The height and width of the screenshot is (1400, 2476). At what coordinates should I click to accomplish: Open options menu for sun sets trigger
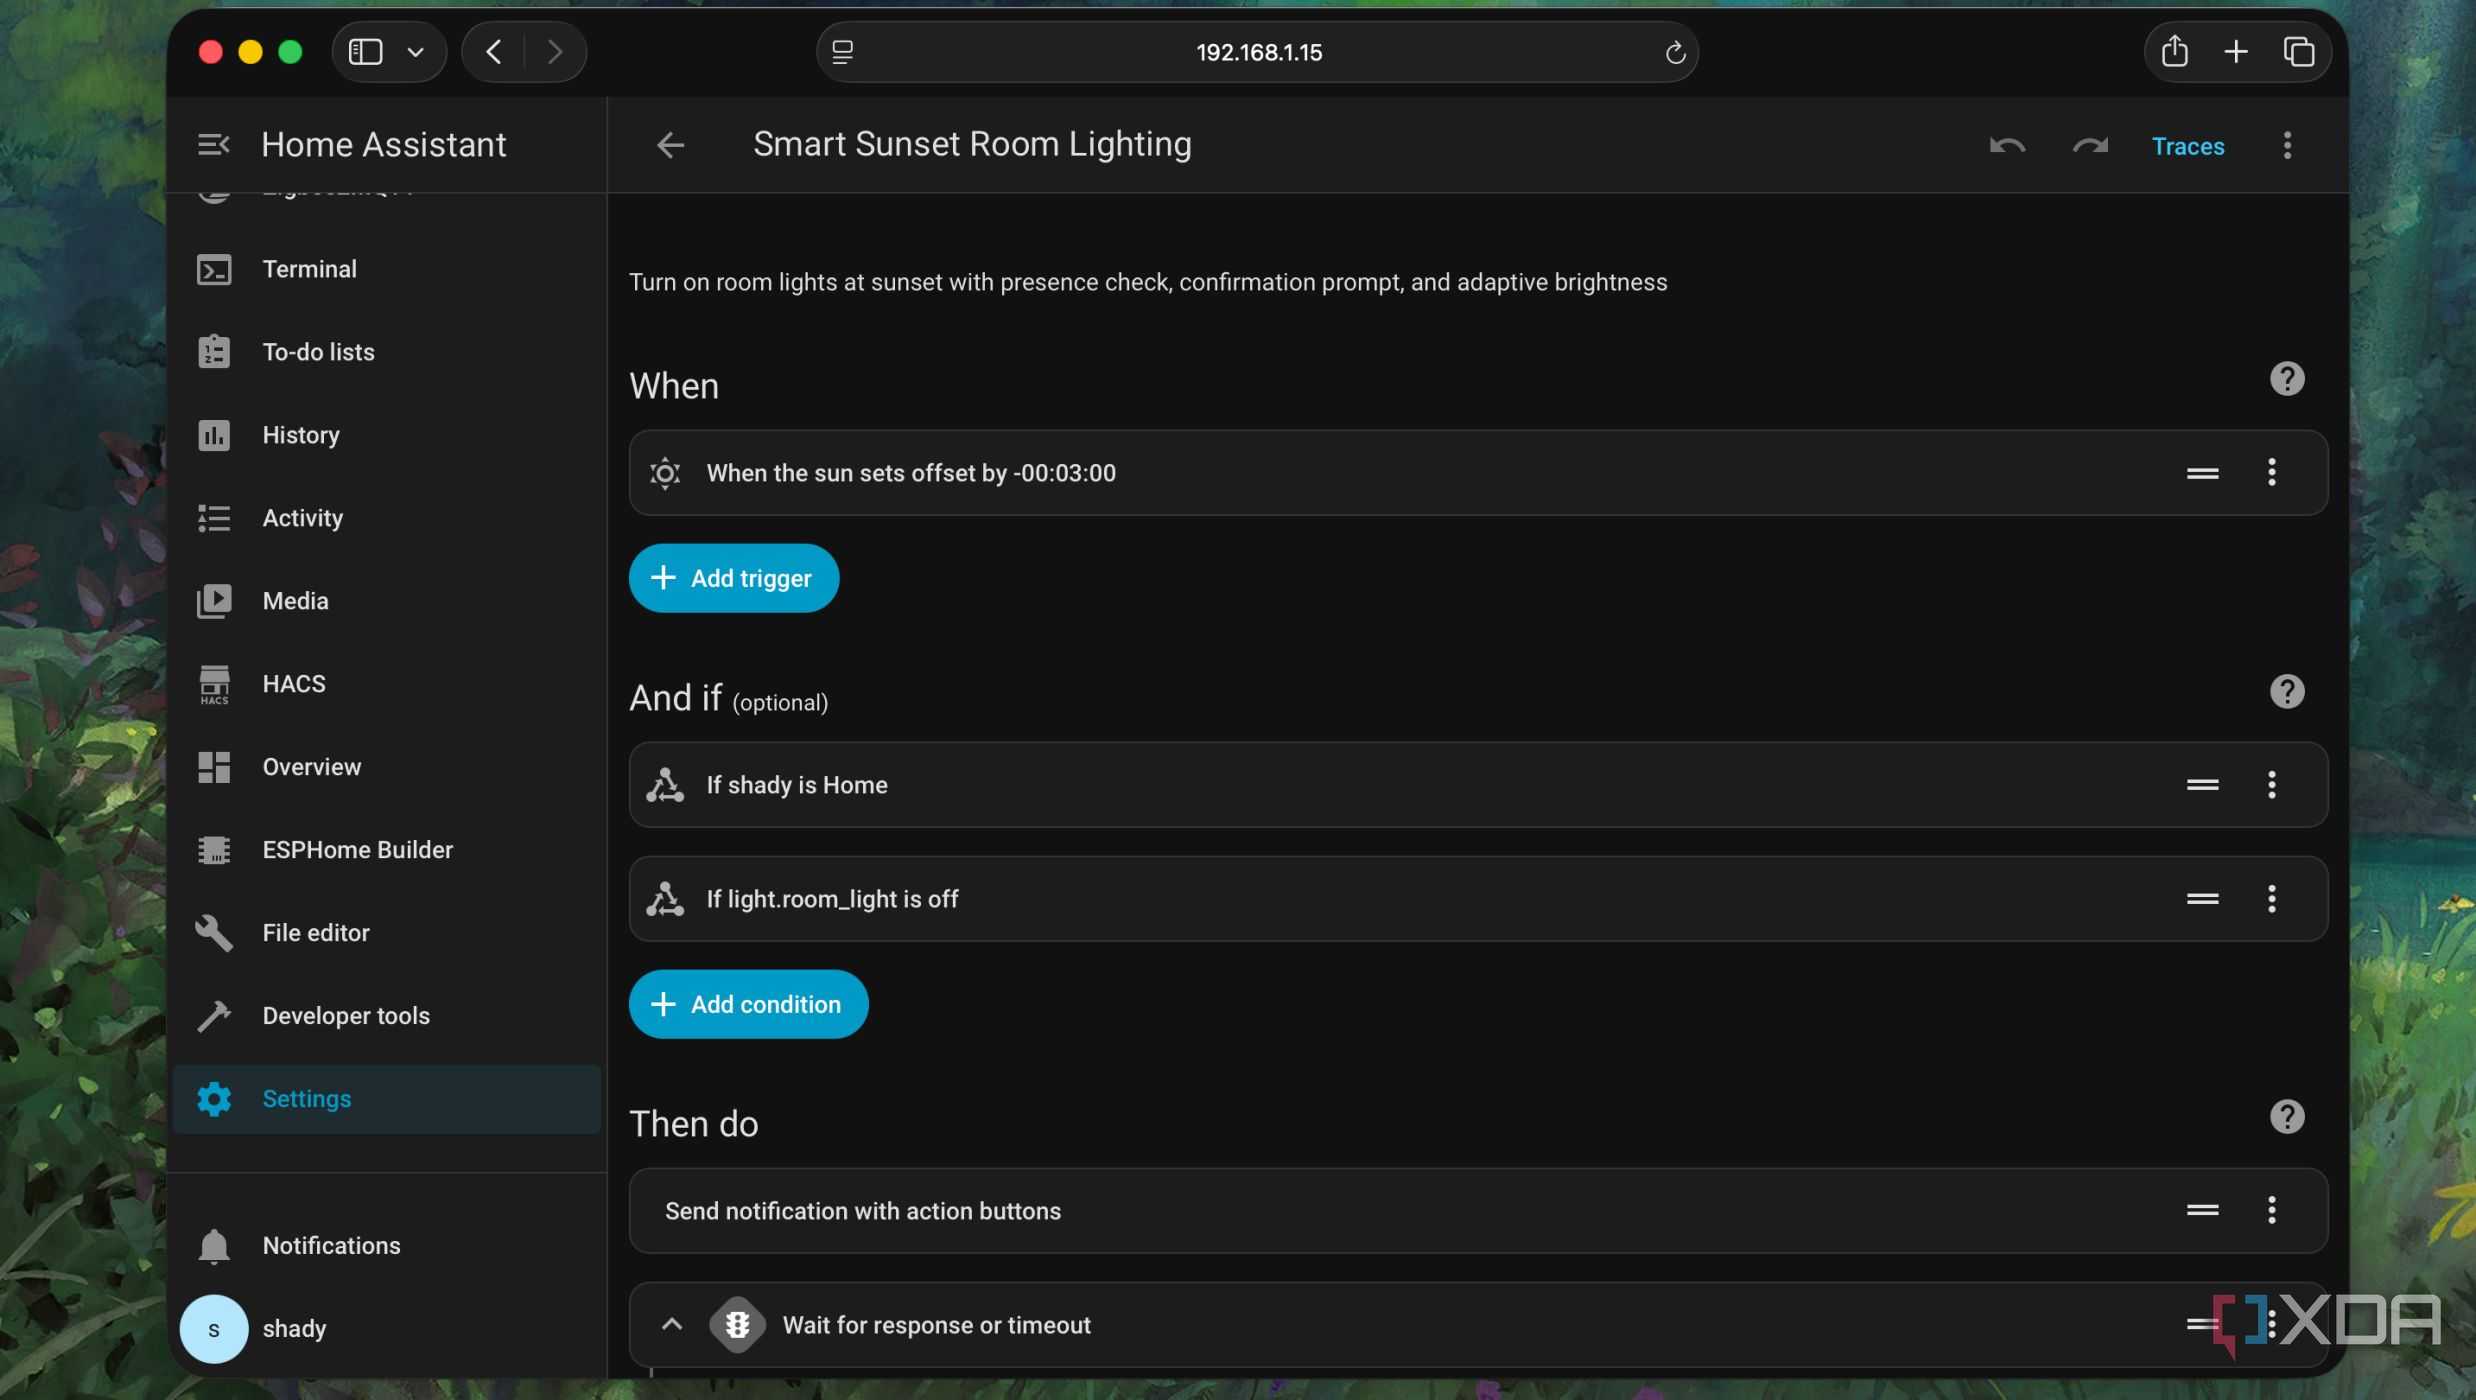(x=2271, y=472)
